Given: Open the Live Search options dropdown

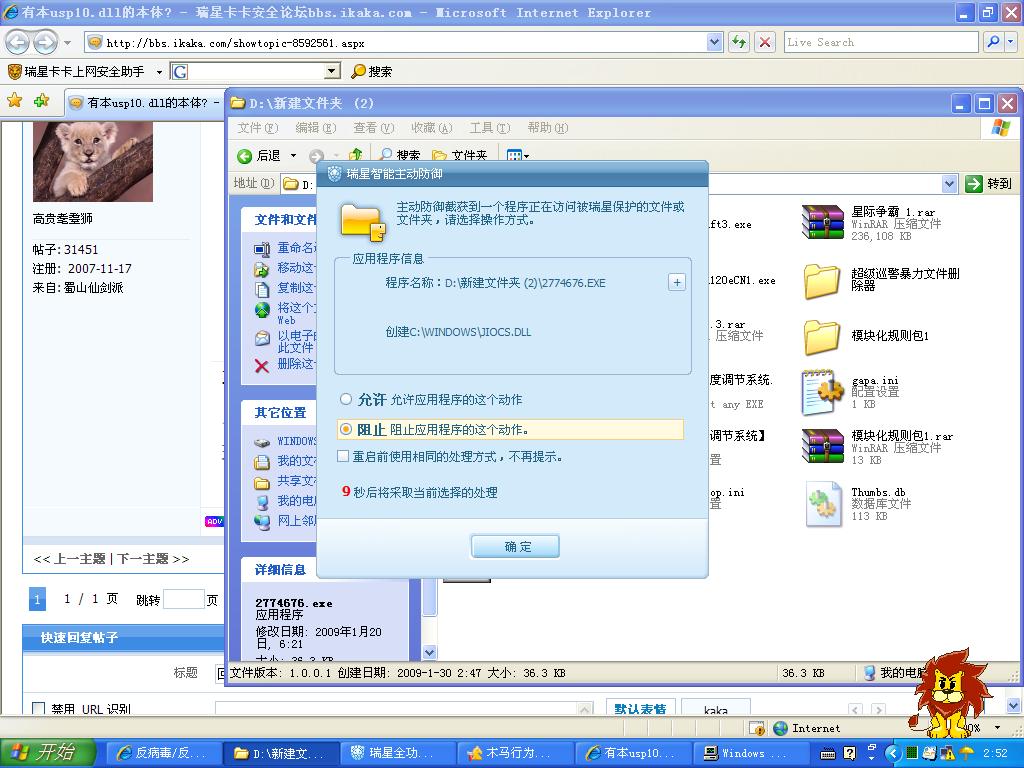Looking at the screenshot, I should (1012, 42).
